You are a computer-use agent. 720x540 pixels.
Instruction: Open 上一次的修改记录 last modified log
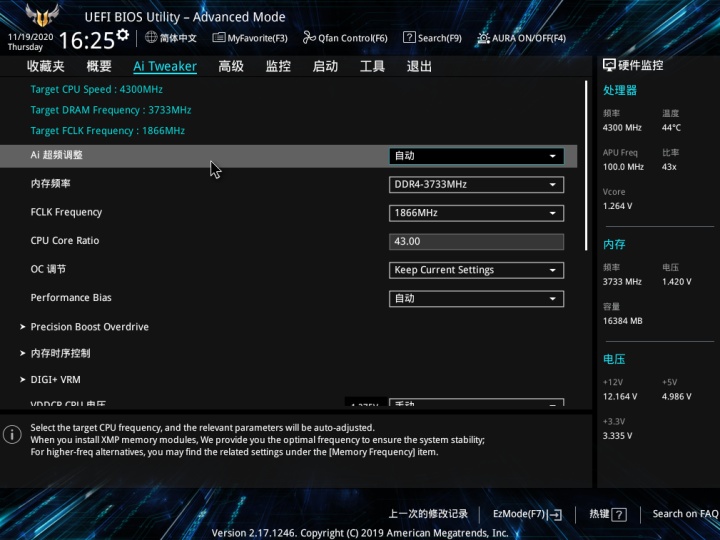tap(428, 514)
